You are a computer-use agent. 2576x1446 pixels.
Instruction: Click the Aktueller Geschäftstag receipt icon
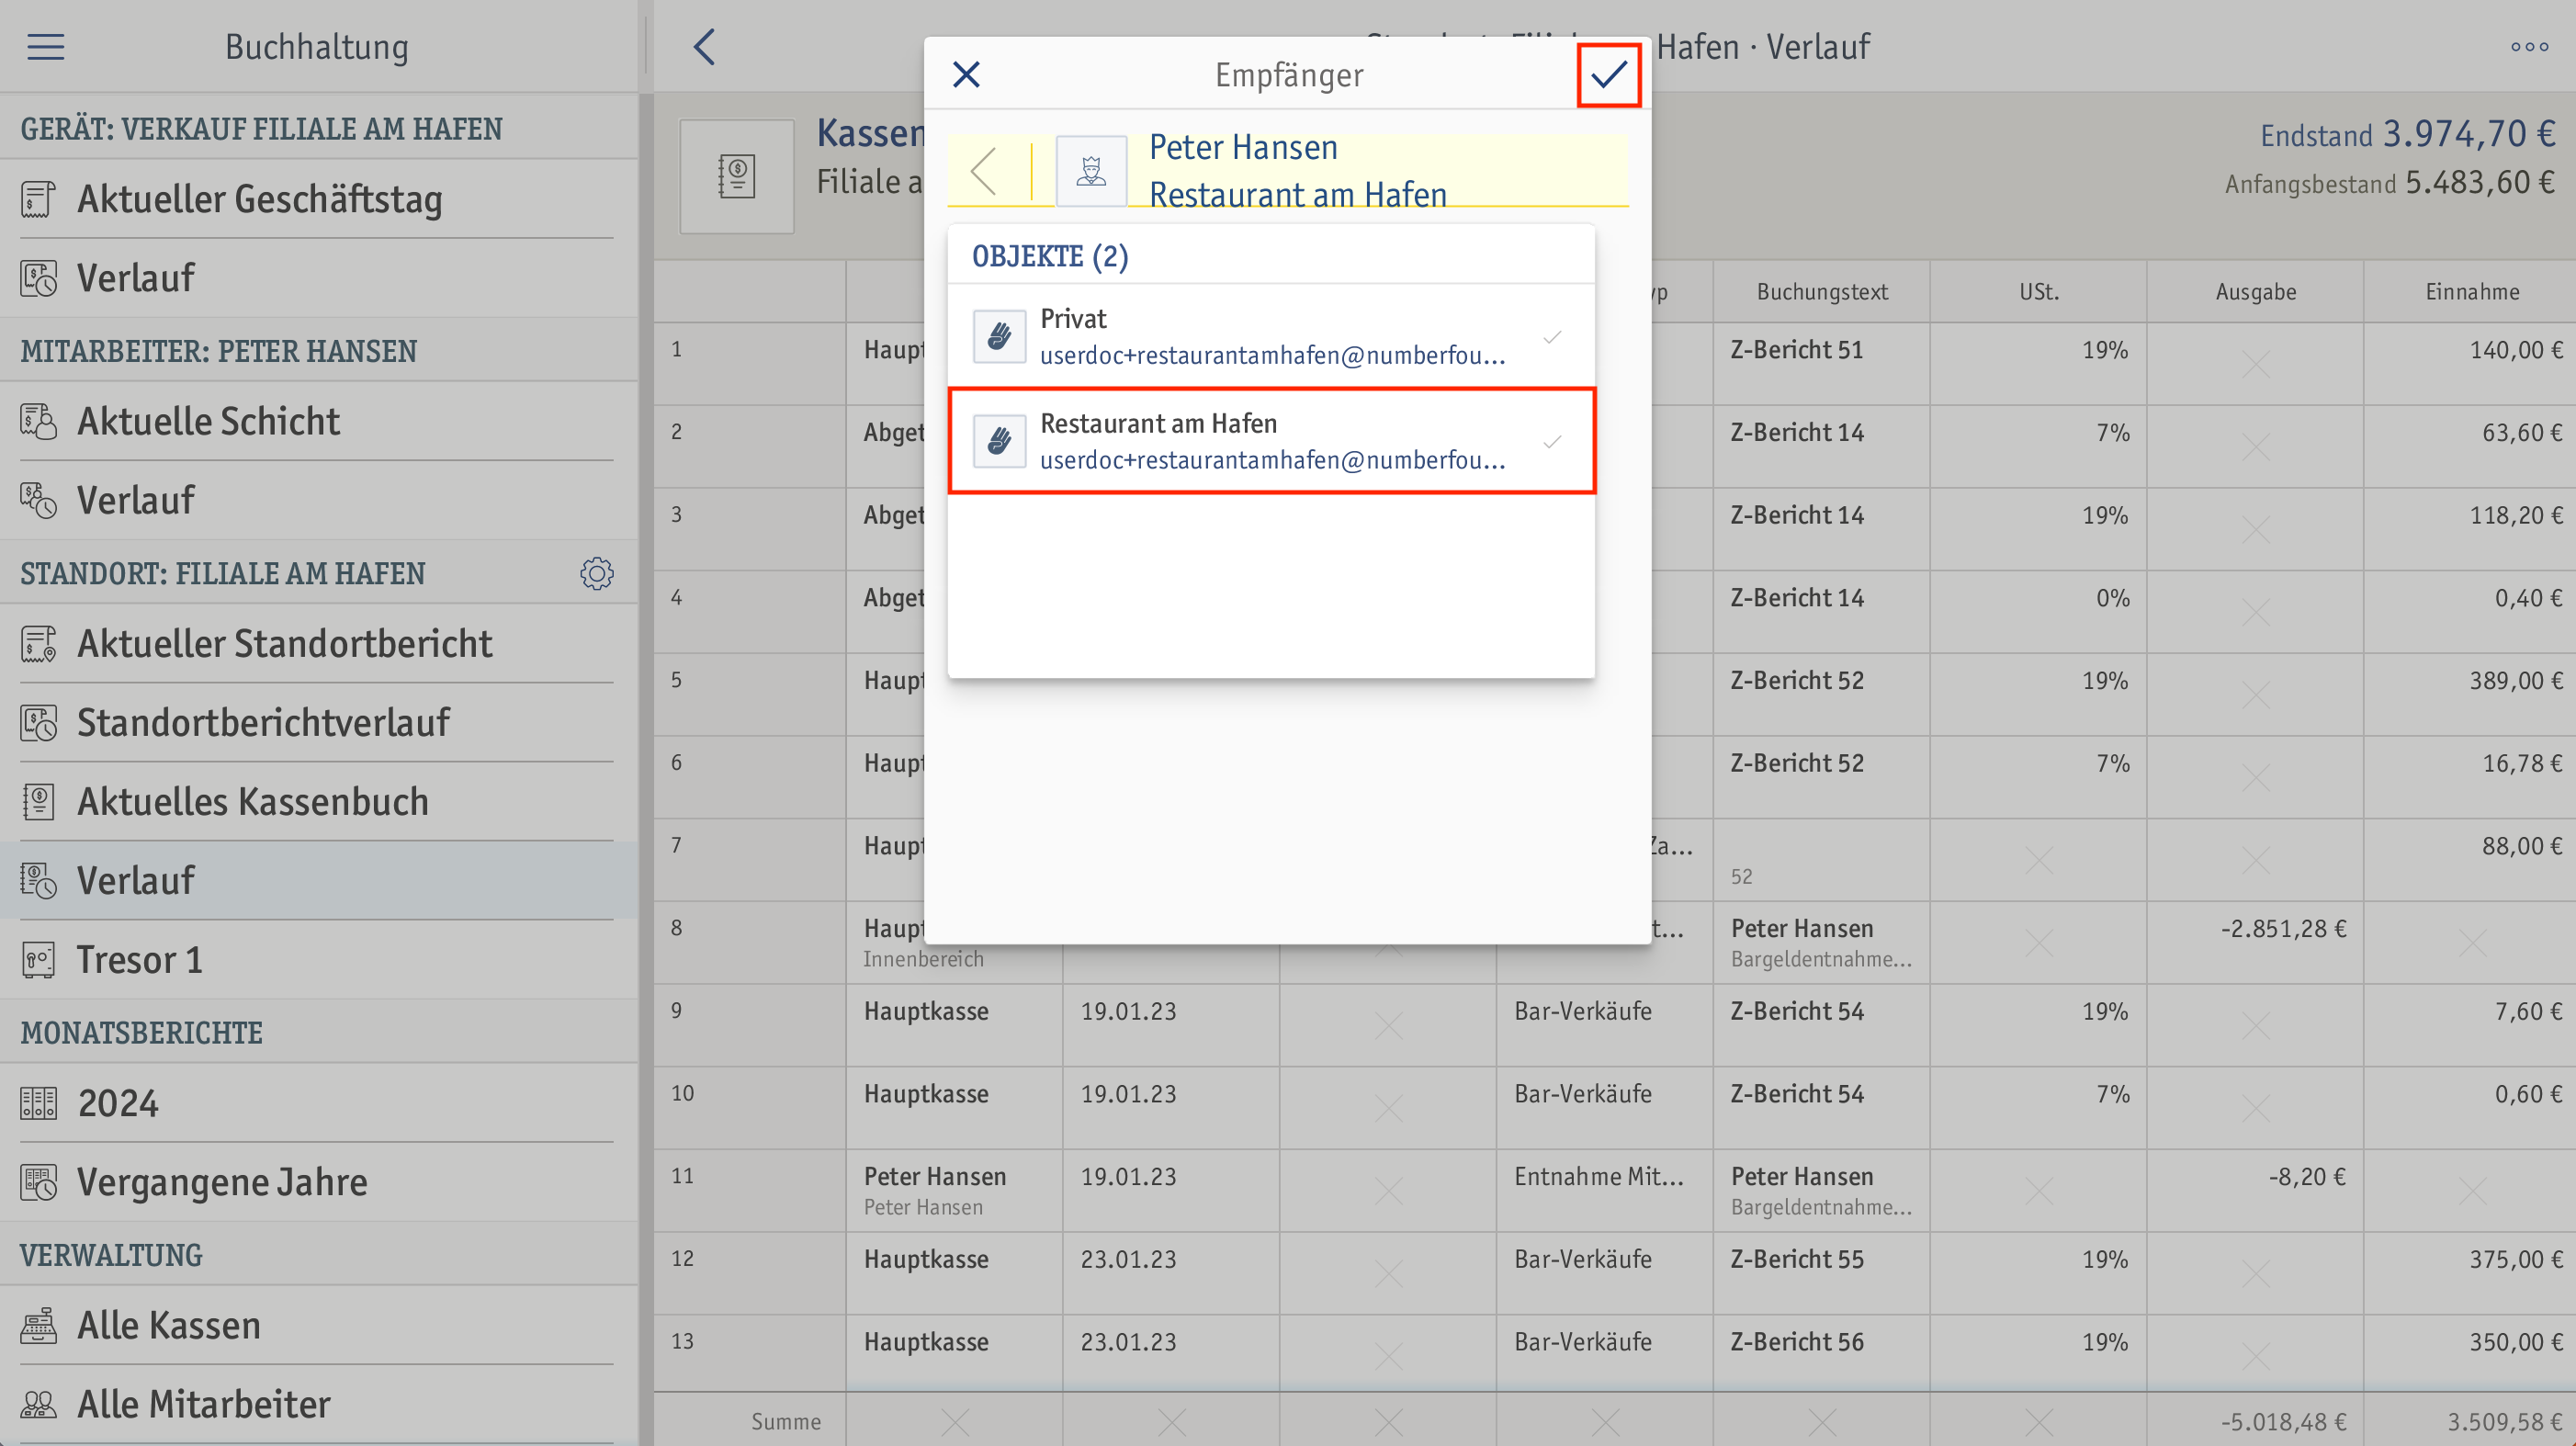click(38, 199)
